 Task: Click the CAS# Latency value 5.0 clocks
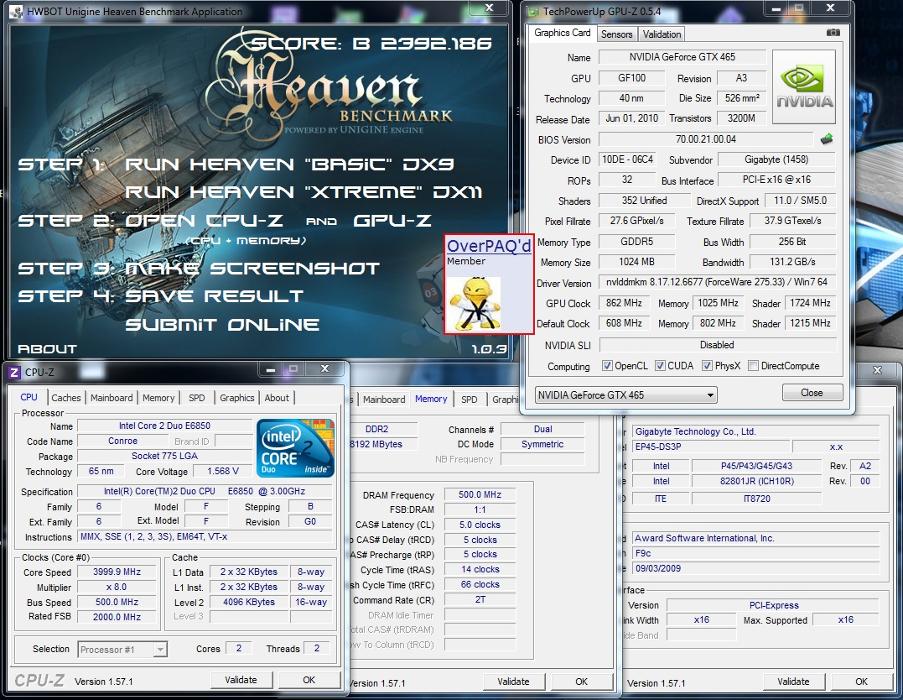(480, 524)
